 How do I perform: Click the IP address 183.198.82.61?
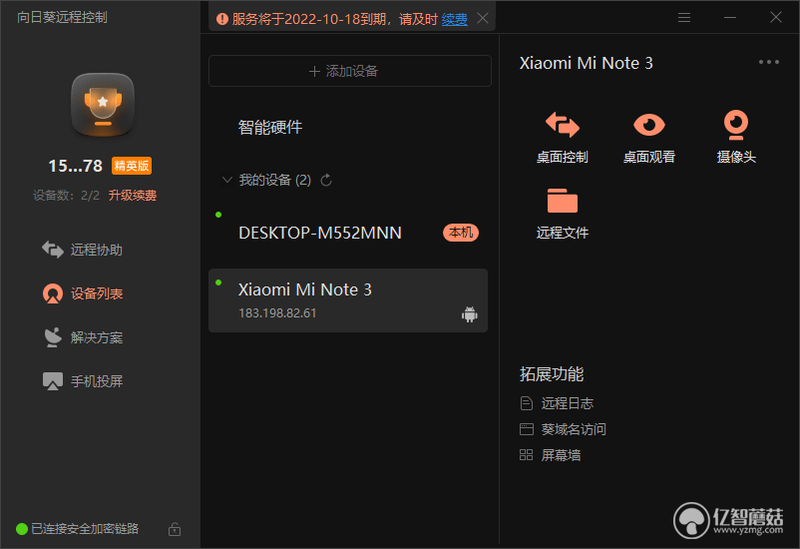(x=277, y=313)
